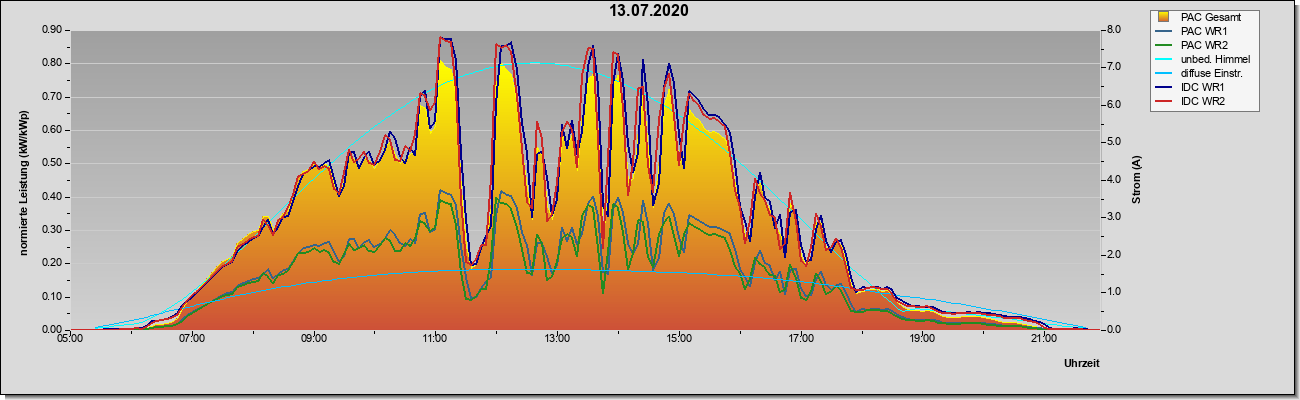Click the 13:00 time axis label
Viewport: 1300px width, 400px height.
click(x=557, y=339)
